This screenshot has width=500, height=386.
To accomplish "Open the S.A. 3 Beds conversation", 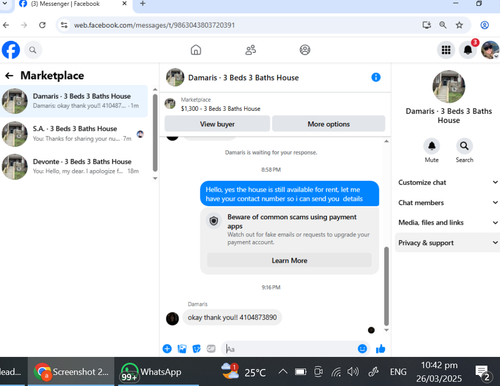I will pyautogui.click(x=74, y=134).
